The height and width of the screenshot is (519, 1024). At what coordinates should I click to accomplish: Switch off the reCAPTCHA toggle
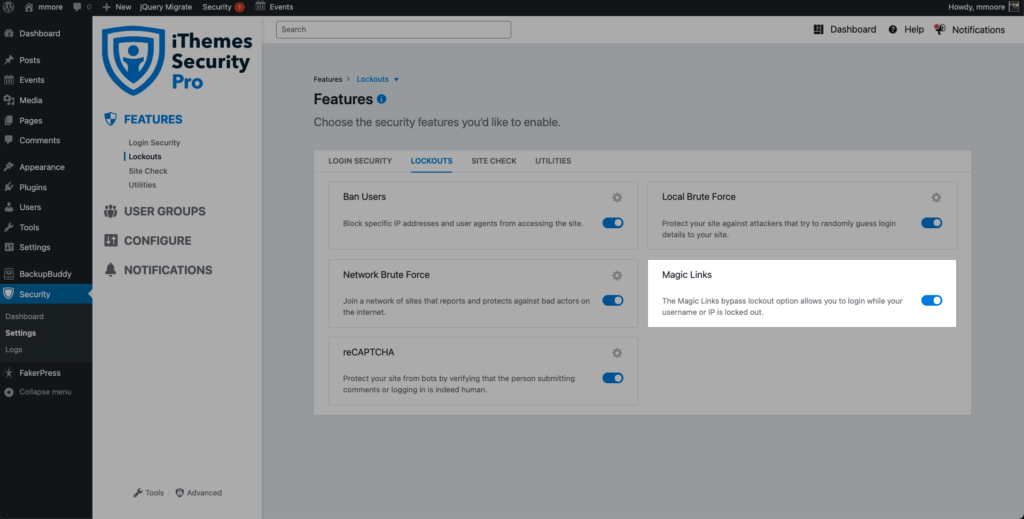[613, 378]
